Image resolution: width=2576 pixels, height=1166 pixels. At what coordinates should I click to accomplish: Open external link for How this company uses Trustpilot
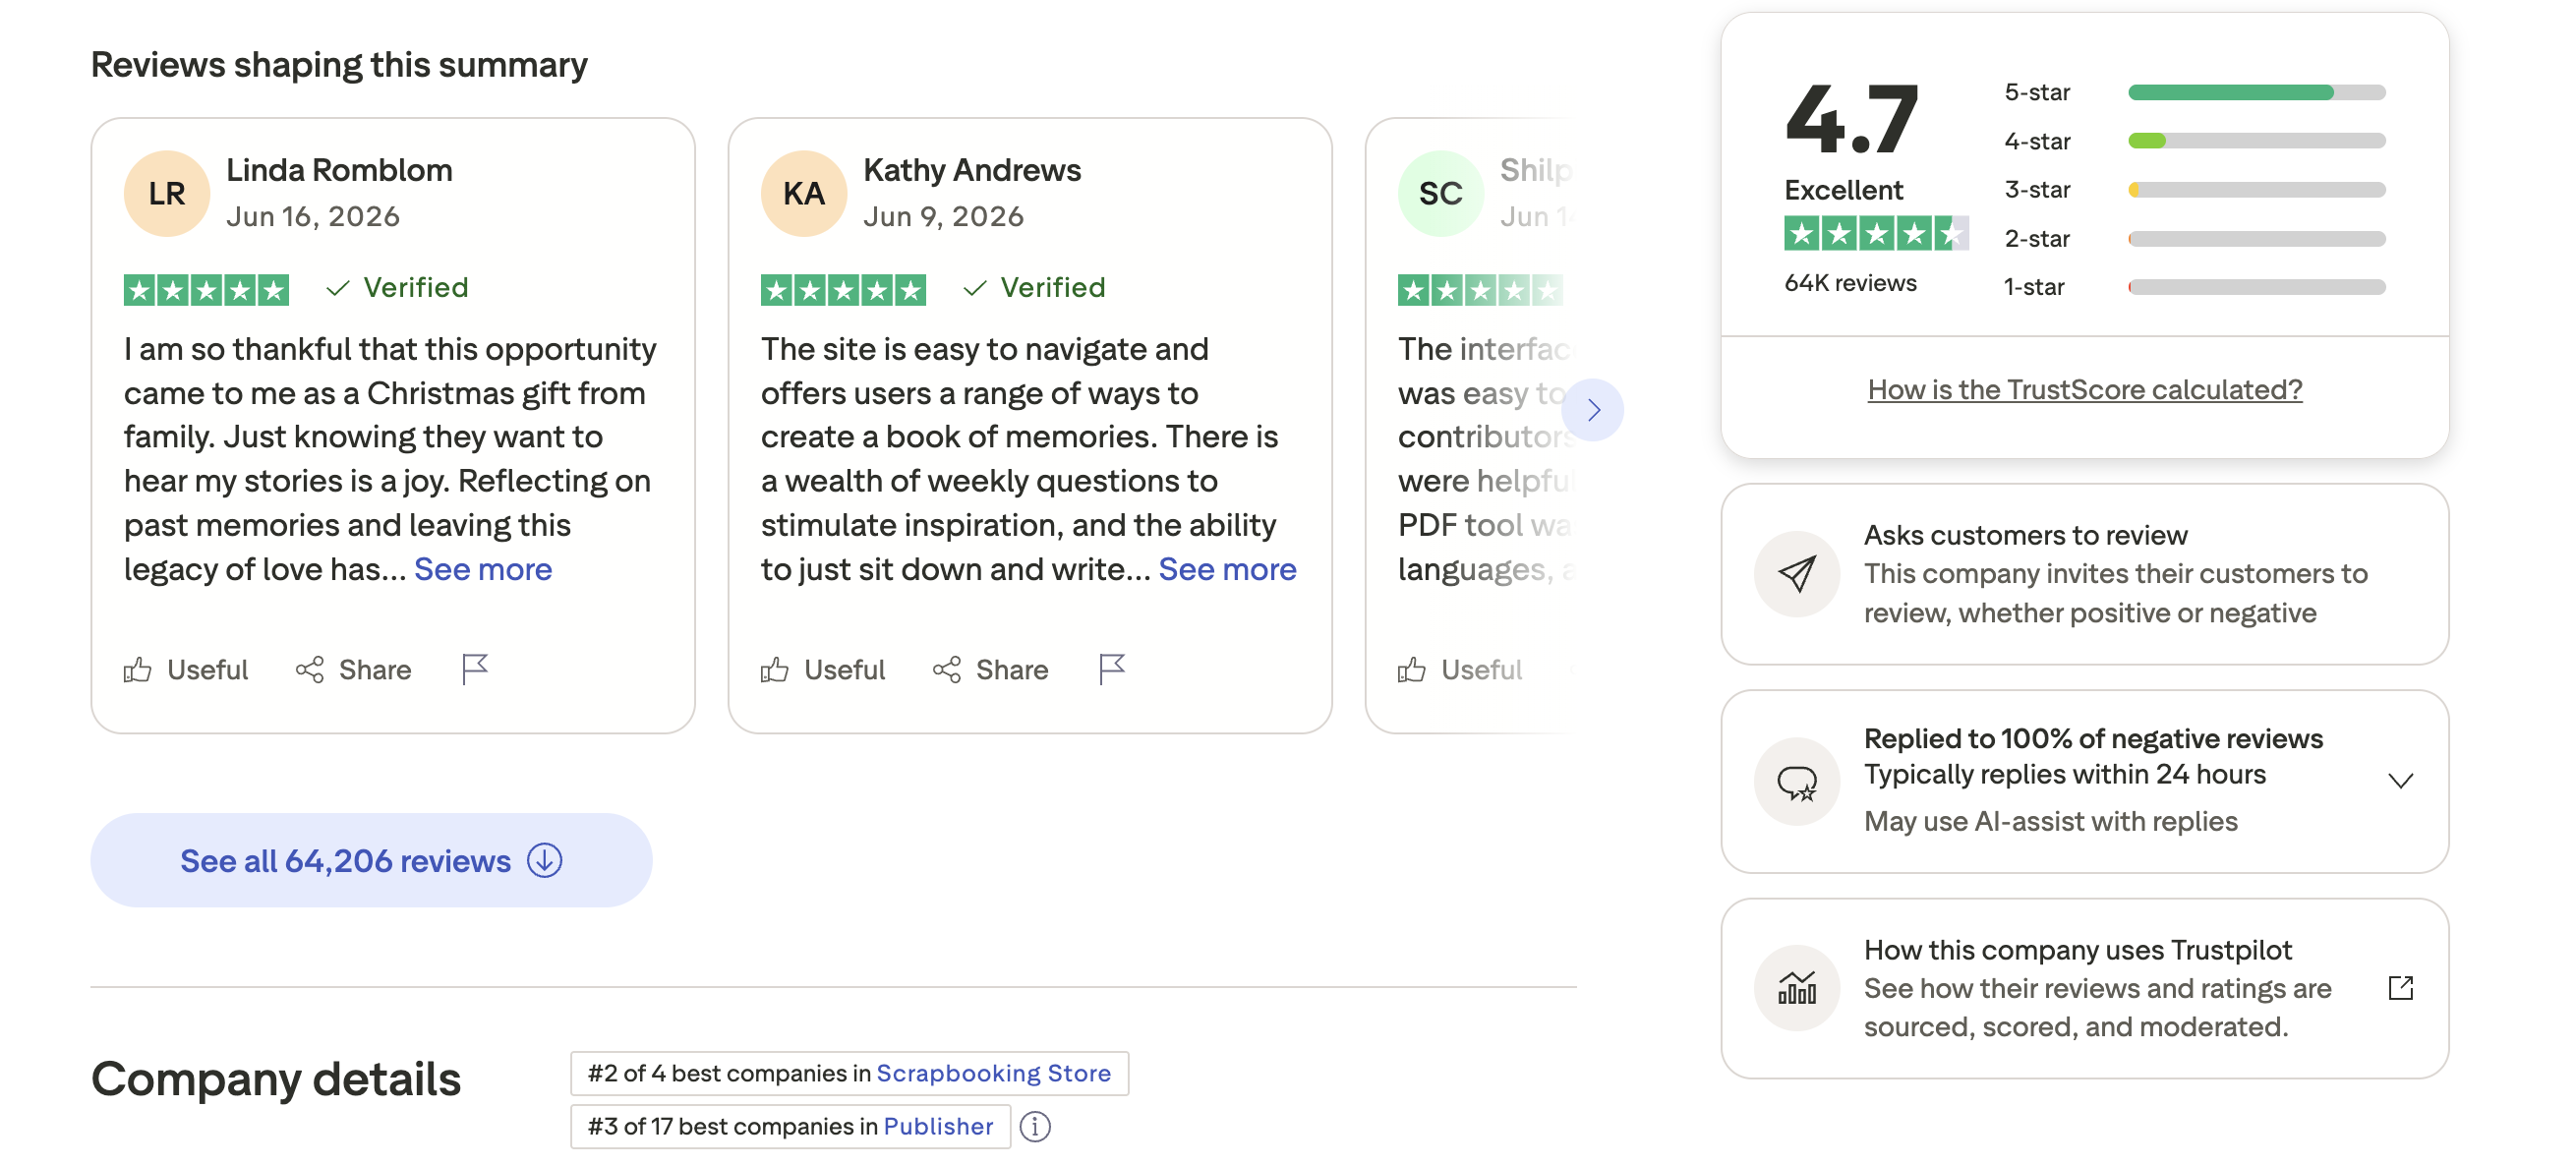click(2400, 988)
